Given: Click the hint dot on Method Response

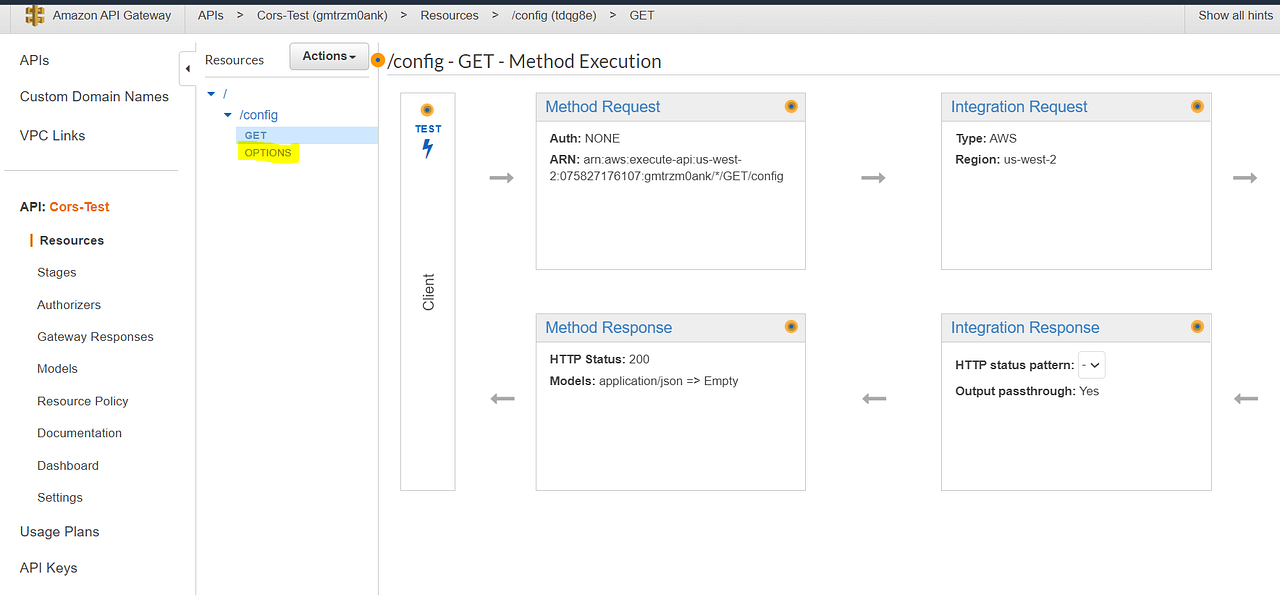Looking at the screenshot, I should (x=791, y=327).
